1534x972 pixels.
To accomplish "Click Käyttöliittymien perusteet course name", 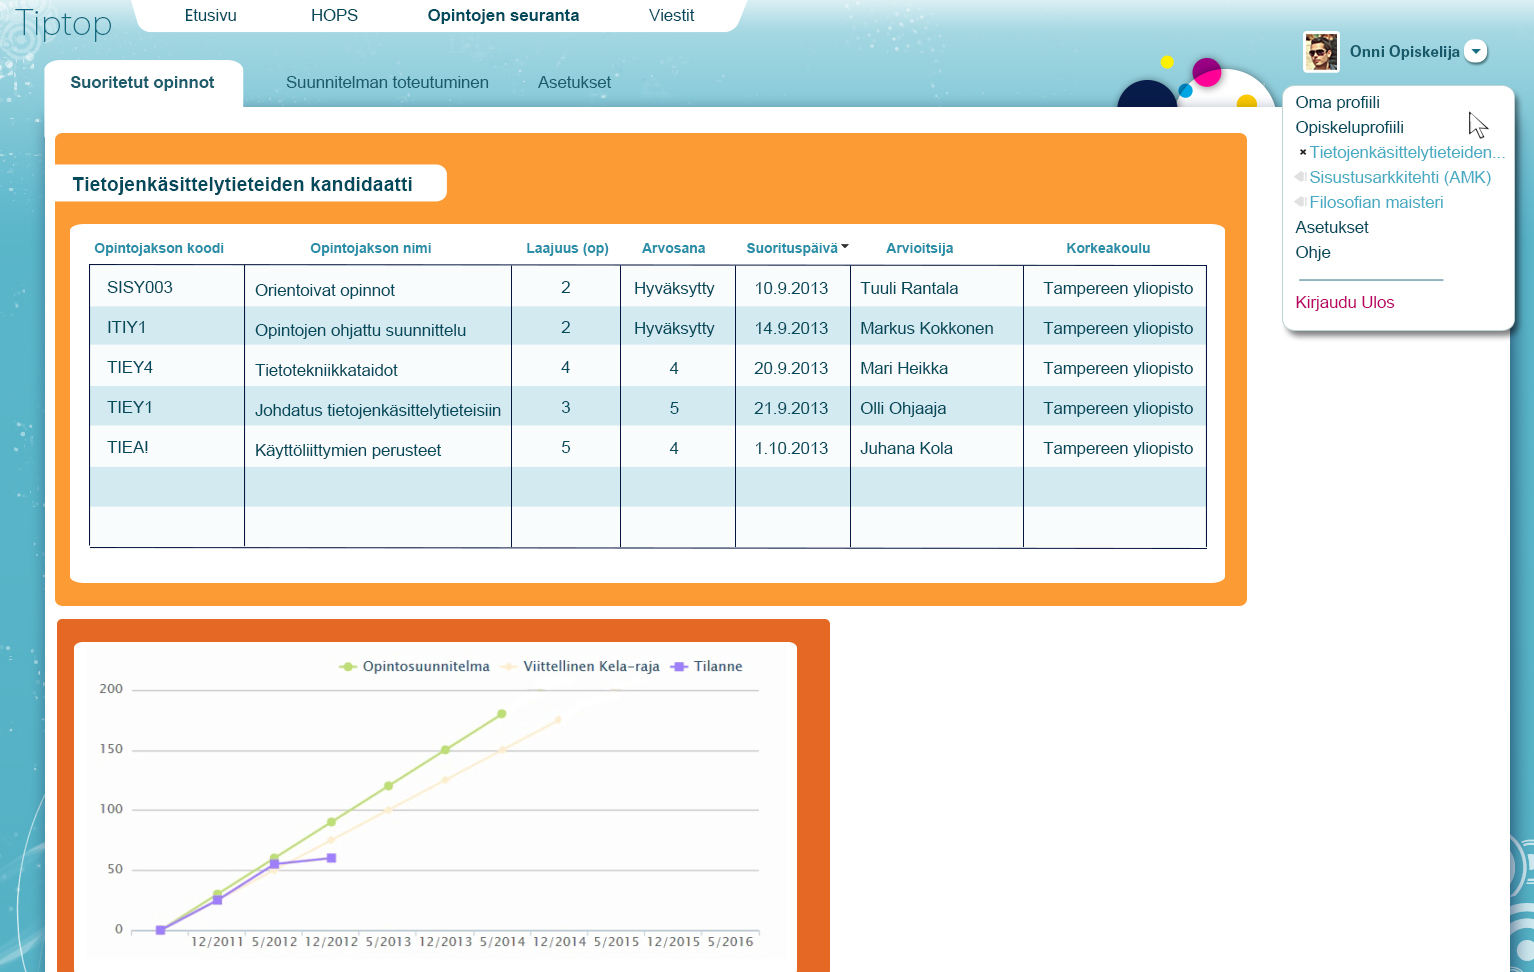I will point(348,450).
